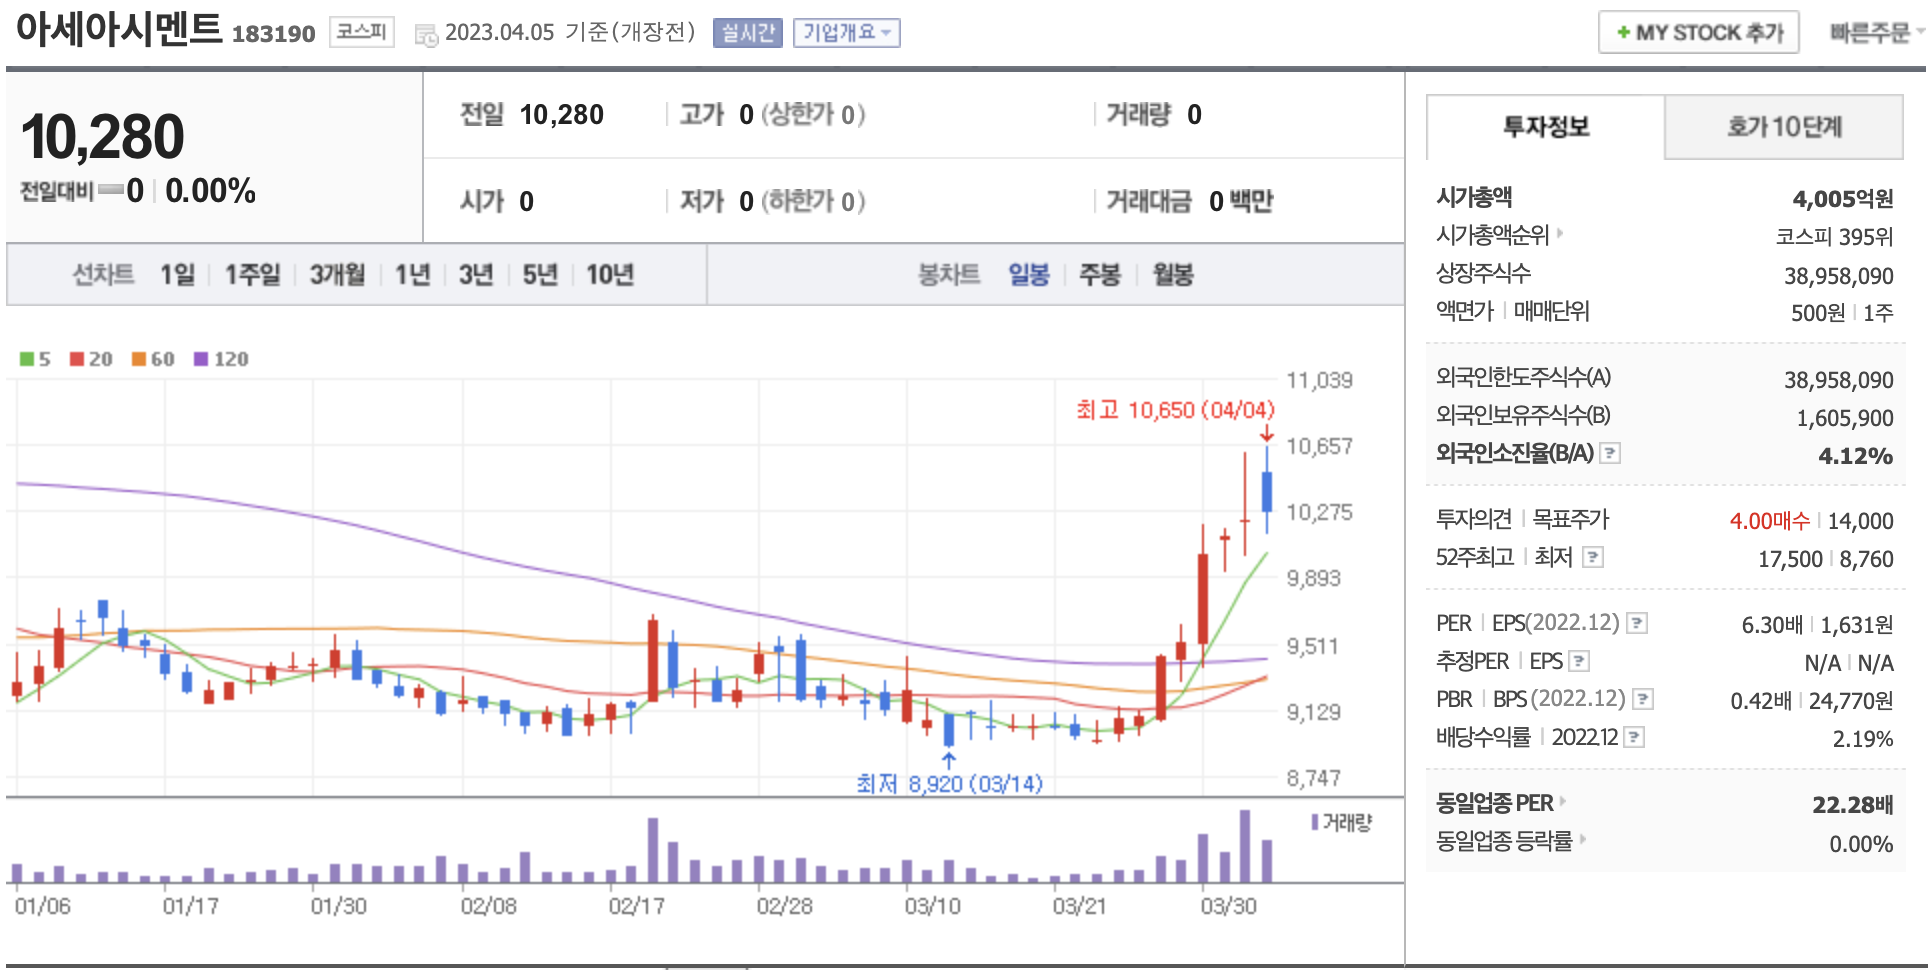The image size is (1928, 970).
Task: Click the calendar icon beside the date
Action: click(x=426, y=35)
